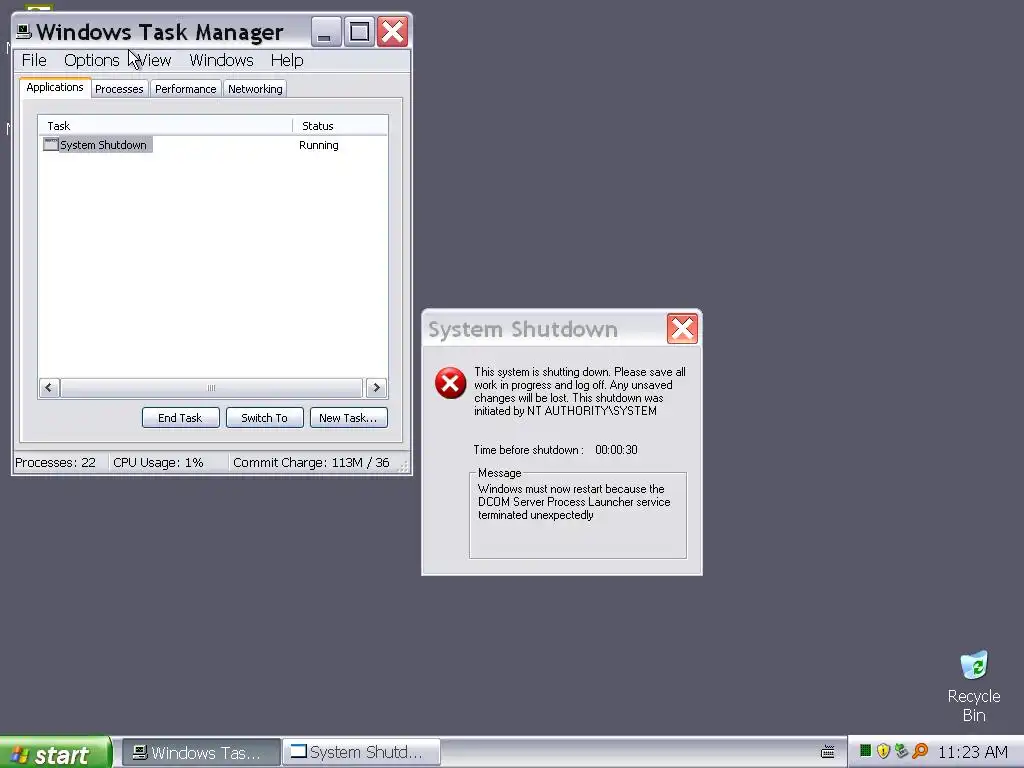Sort applications by the Task column header
The height and width of the screenshot is (768, 1024).
click(165, 125)
